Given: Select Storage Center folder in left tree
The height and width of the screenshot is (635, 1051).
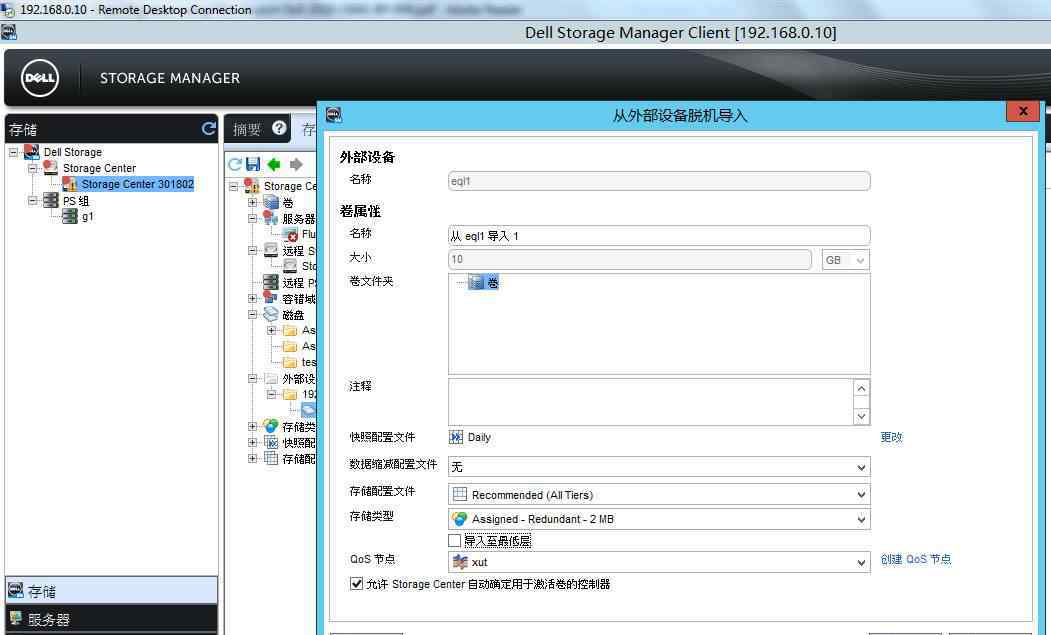Looking at the screenshot, I should click(99, 168).
